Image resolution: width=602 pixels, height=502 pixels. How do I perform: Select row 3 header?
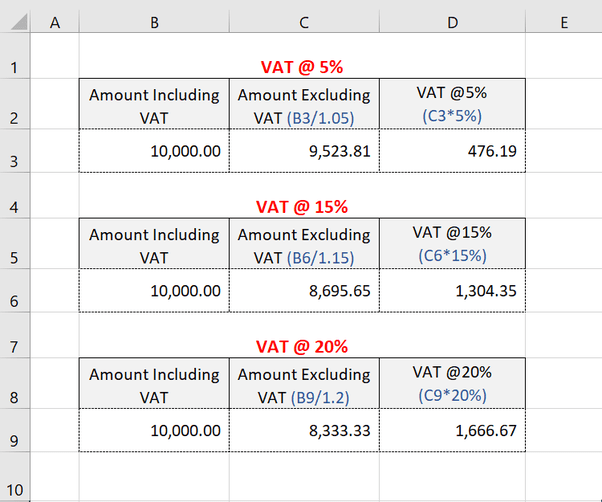tap(15, 151)
